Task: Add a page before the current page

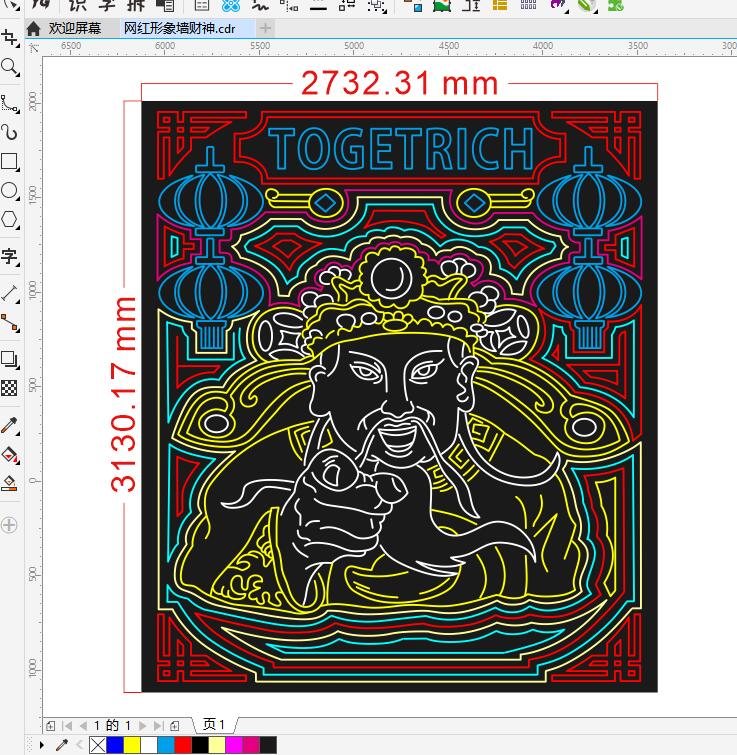Action: [50, 726]
